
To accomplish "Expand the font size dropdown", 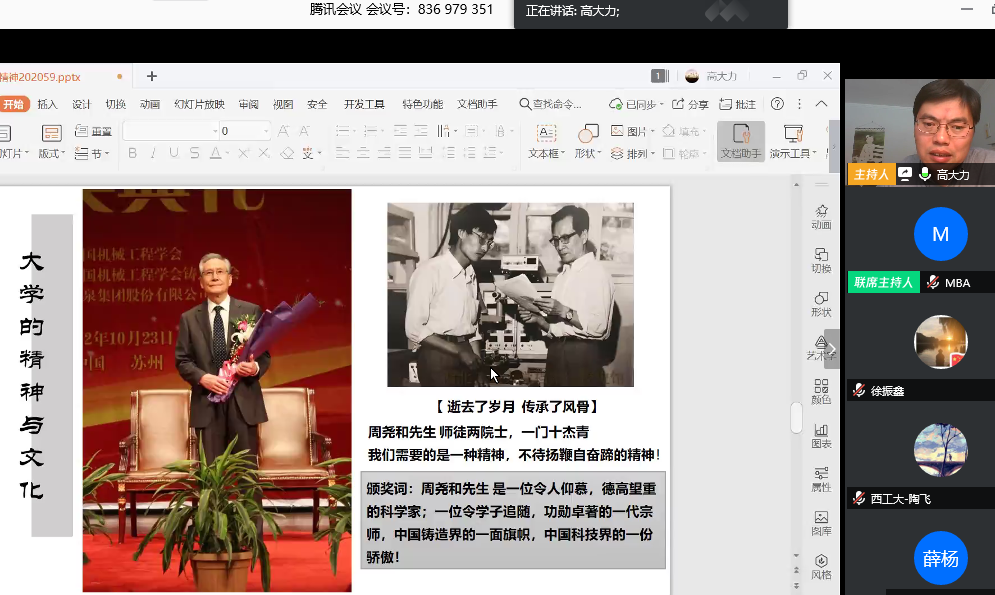I will tap(266, 131).
